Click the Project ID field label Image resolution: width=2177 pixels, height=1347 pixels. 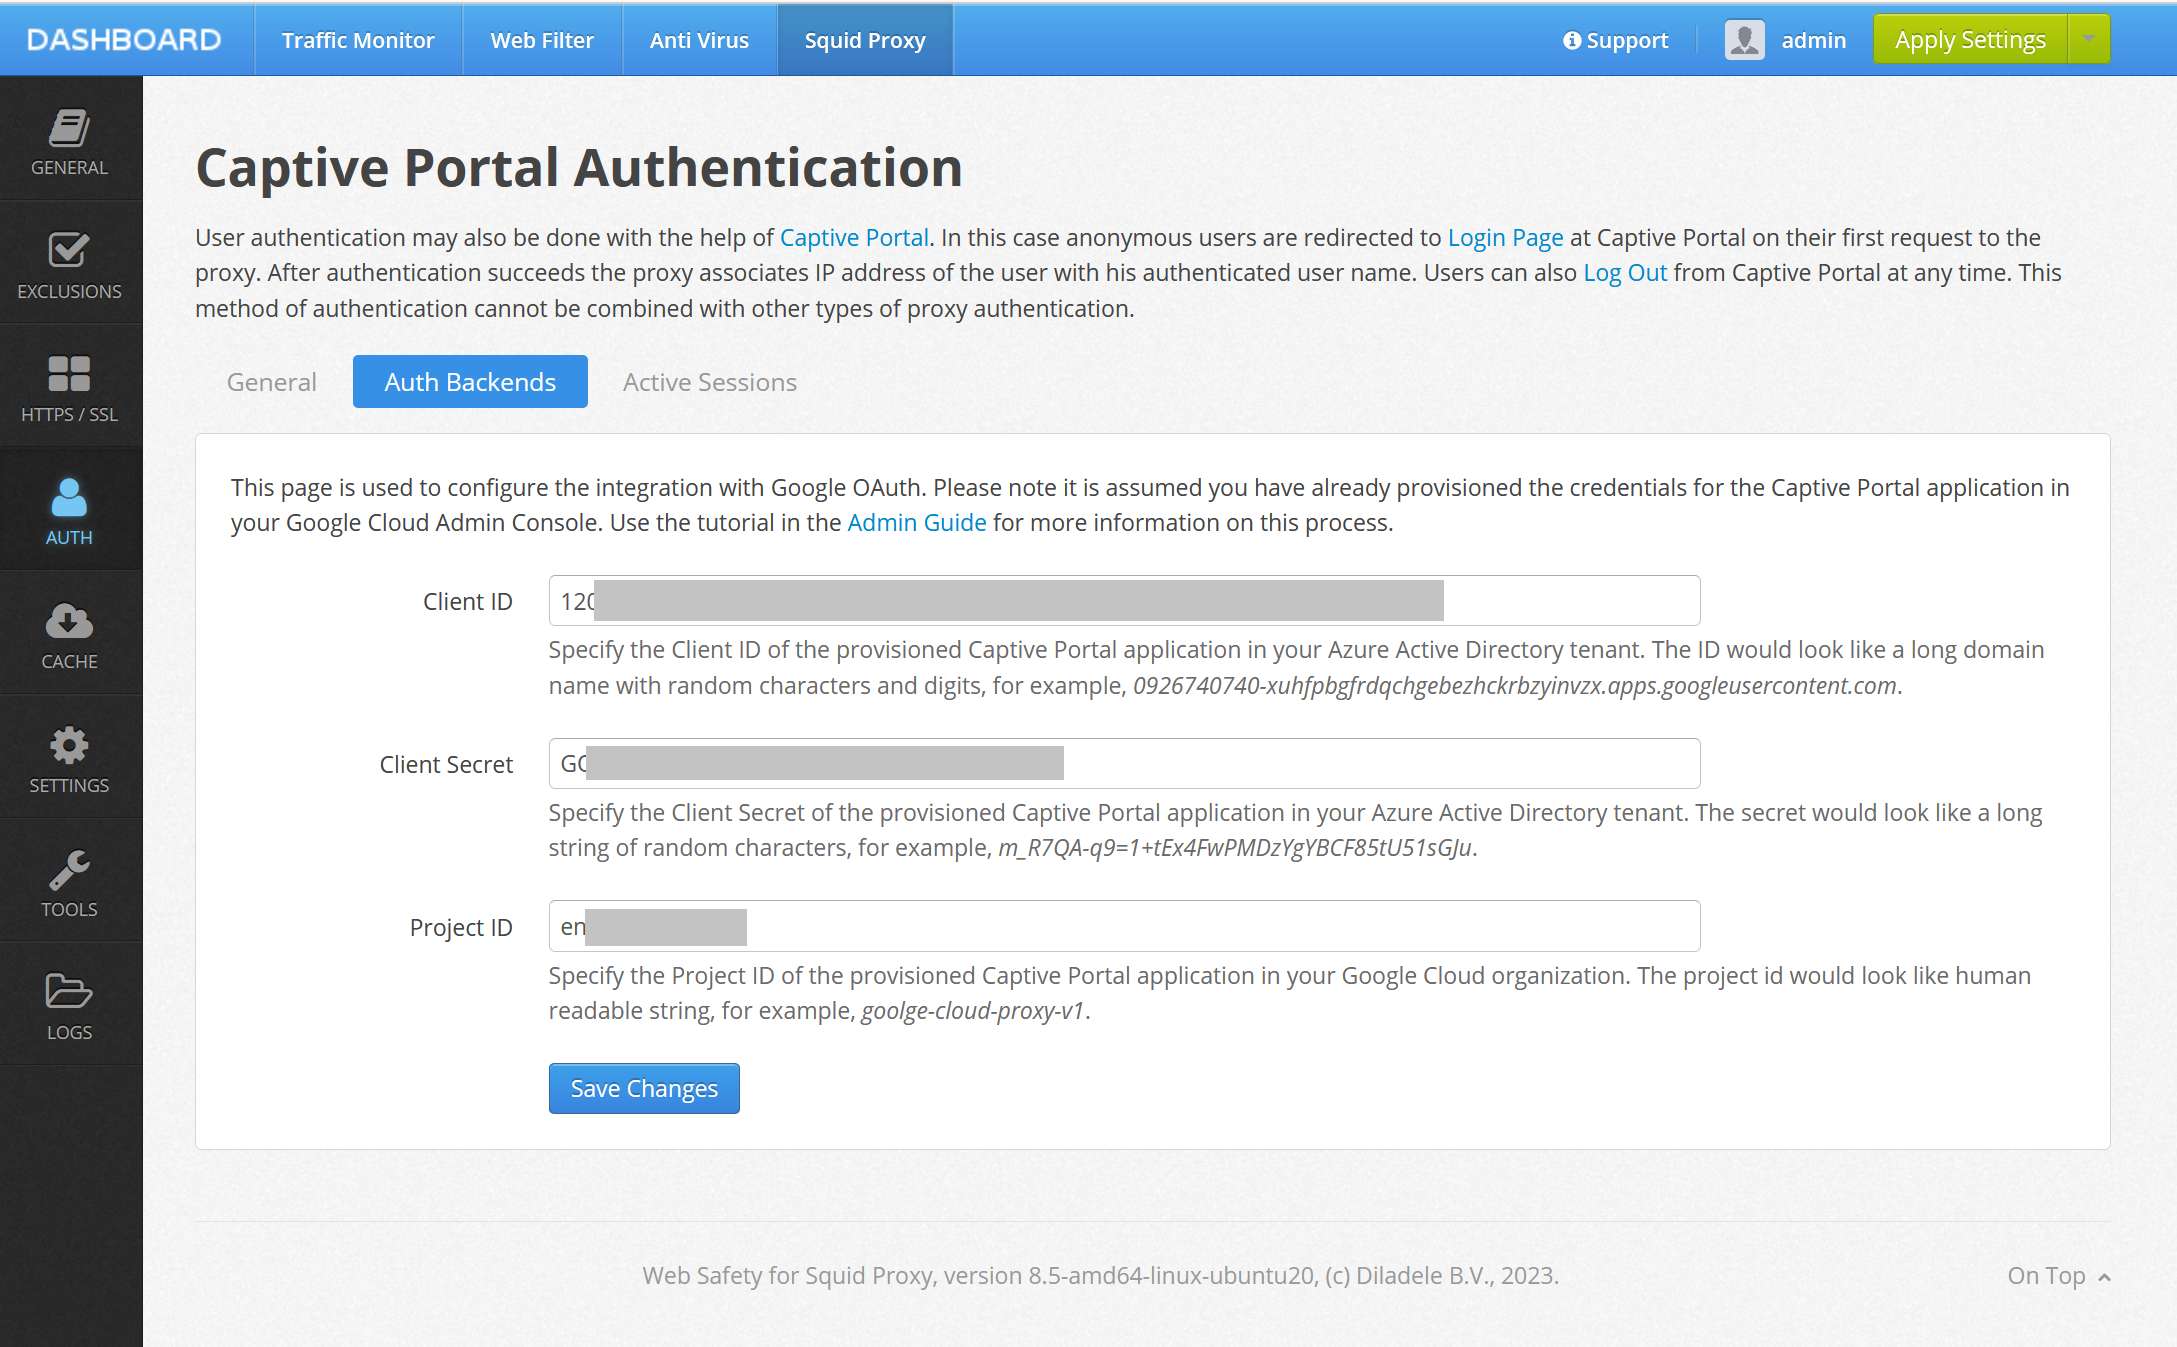click(x=461, y=928)
